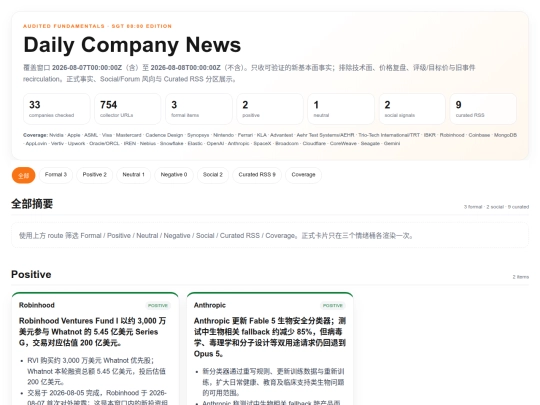Show the Negative 0 filter

(174, 175)
